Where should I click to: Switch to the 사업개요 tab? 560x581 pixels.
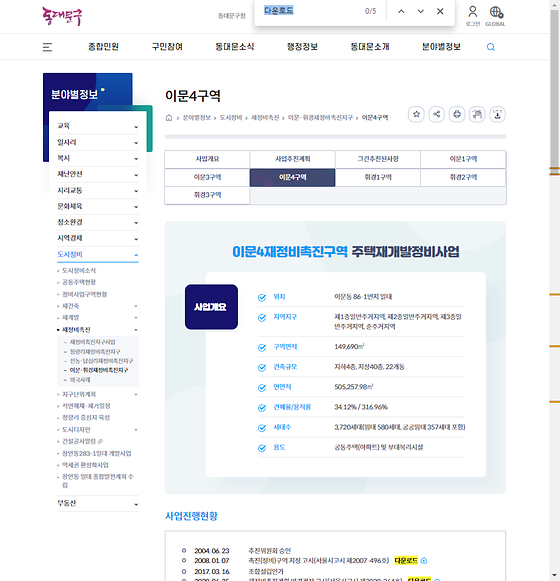(x=207, y=159)
